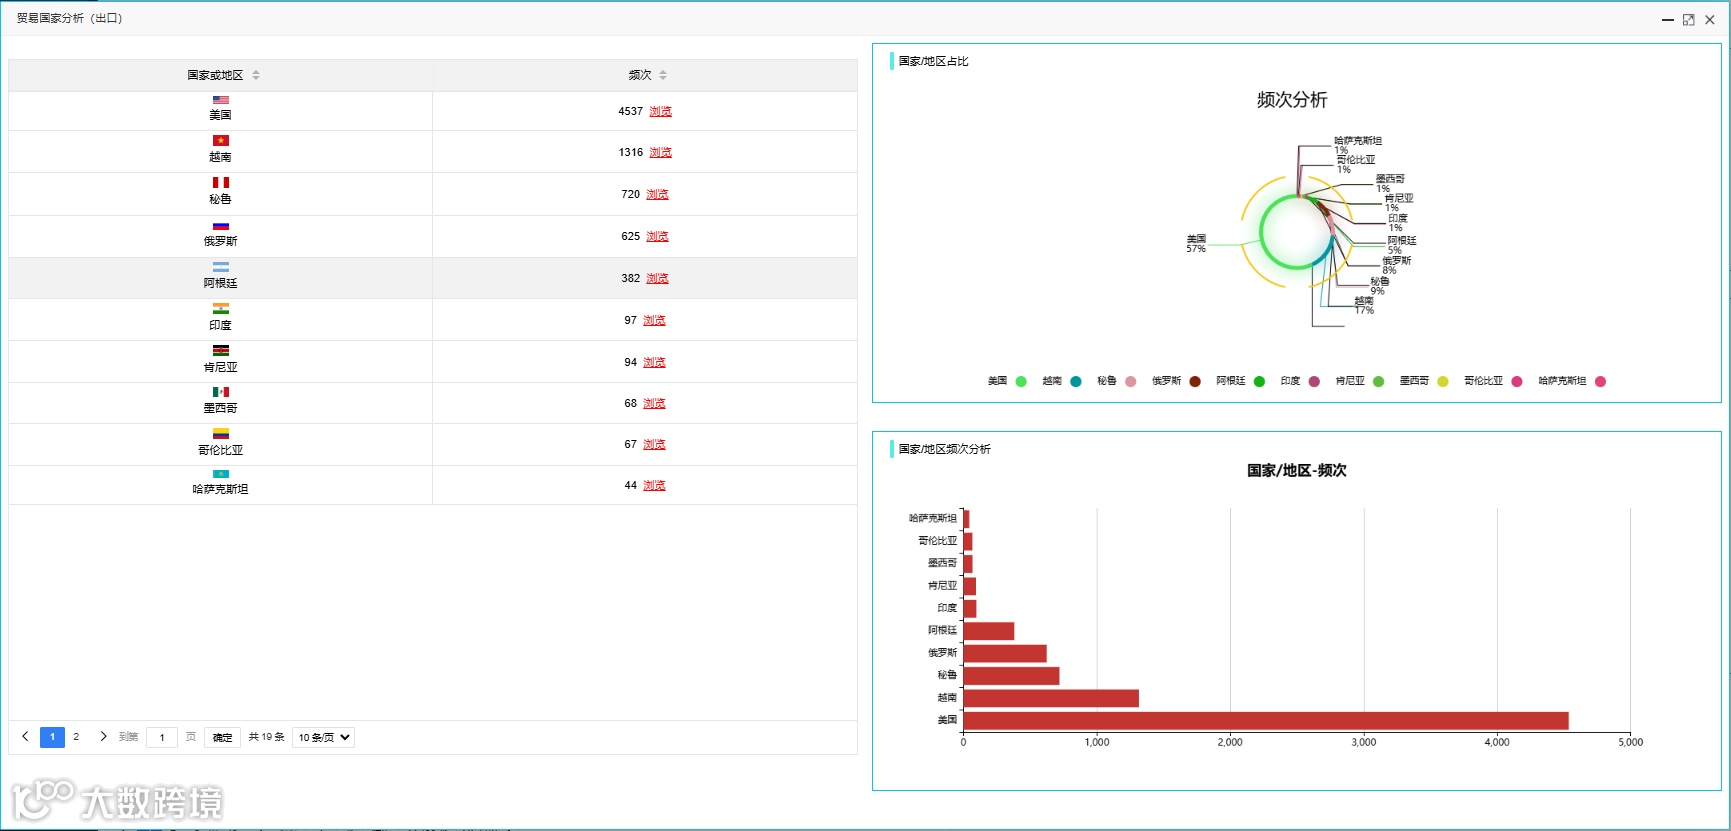Go to previous page arrow
This screenshot has height=831, width=1731.
(x=25, y=737)
